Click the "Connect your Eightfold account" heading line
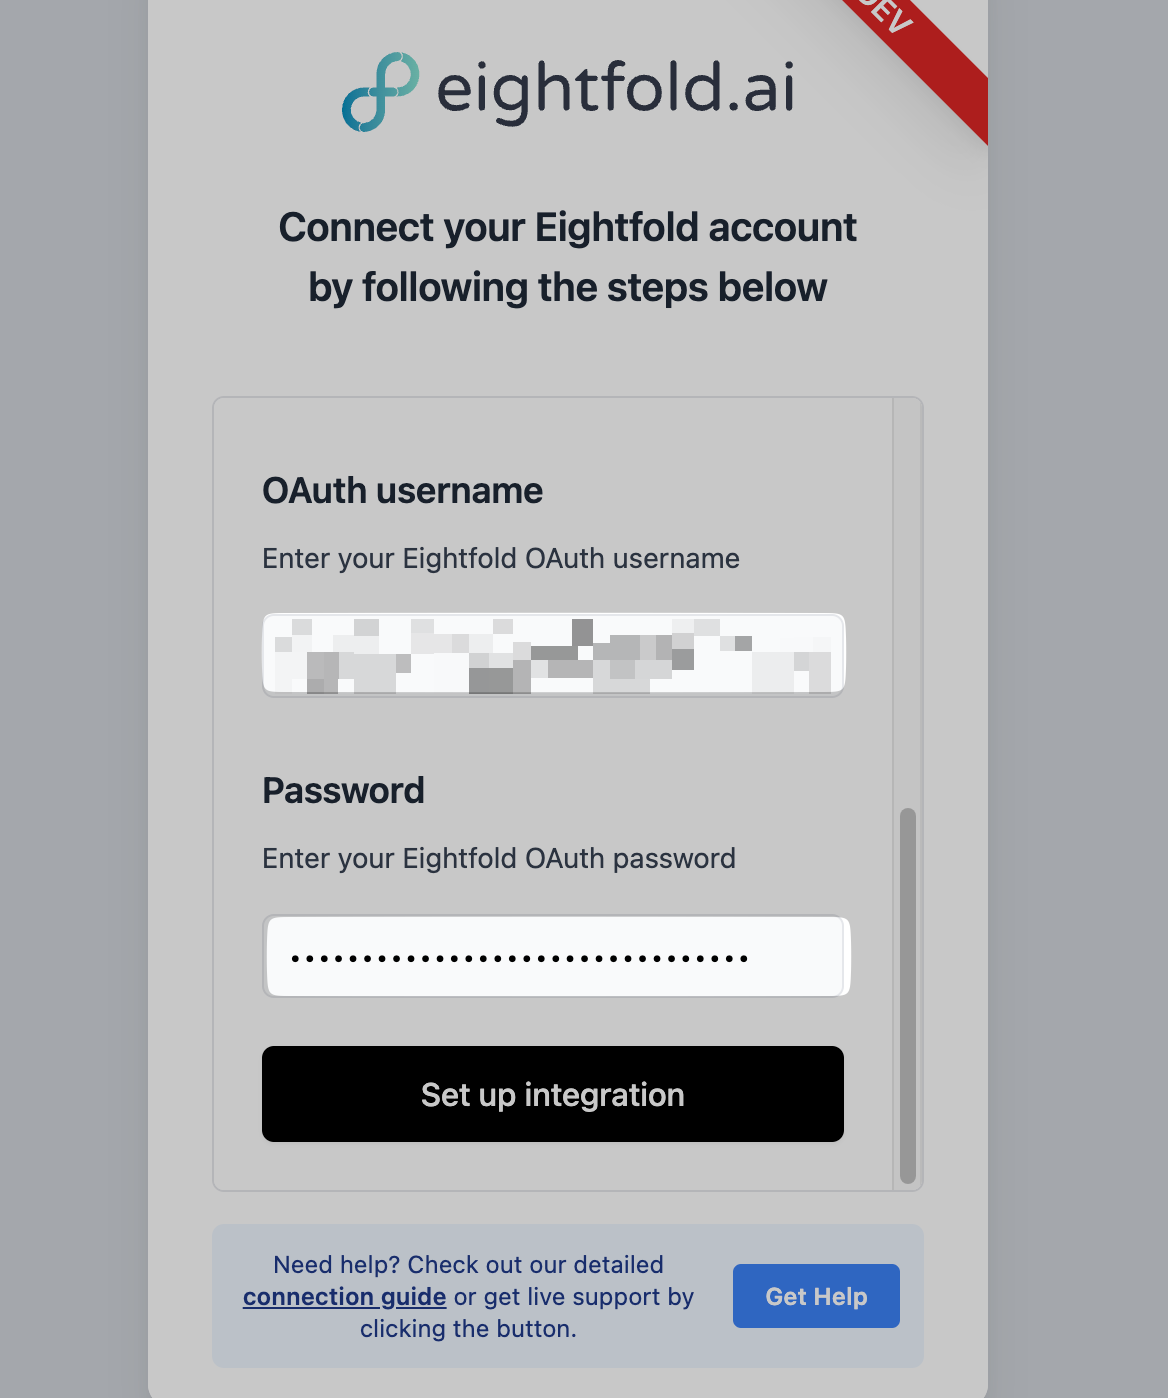 567,228
